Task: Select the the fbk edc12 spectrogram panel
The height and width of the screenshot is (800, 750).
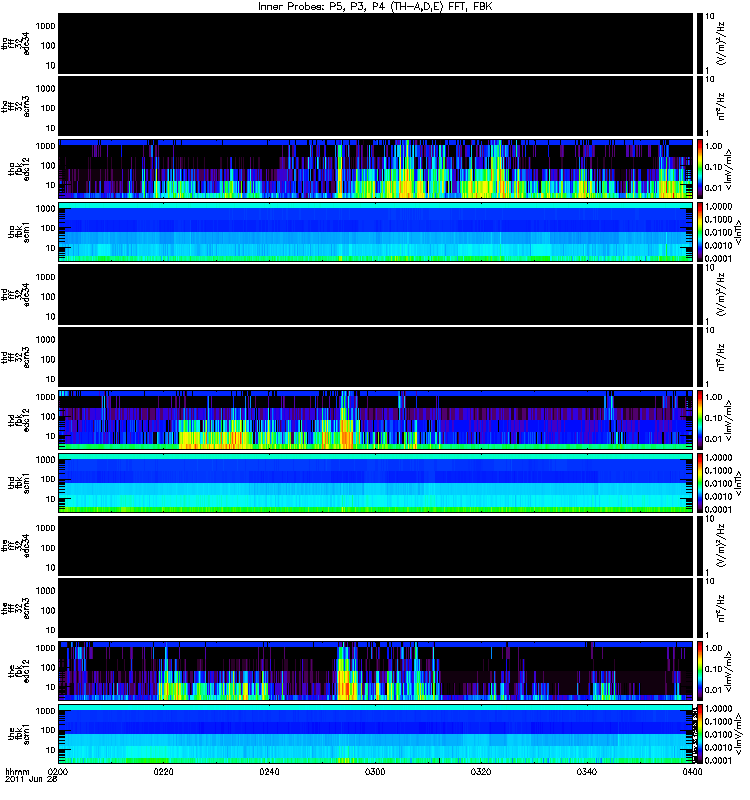Action: (376, 671)
